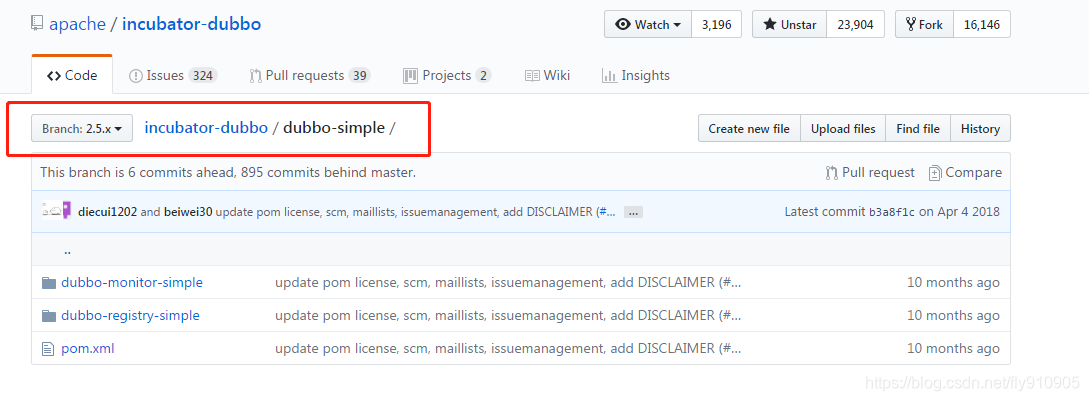The image size is (1089, 401).
Task: Click the Fork button
Action: (924, 24)
